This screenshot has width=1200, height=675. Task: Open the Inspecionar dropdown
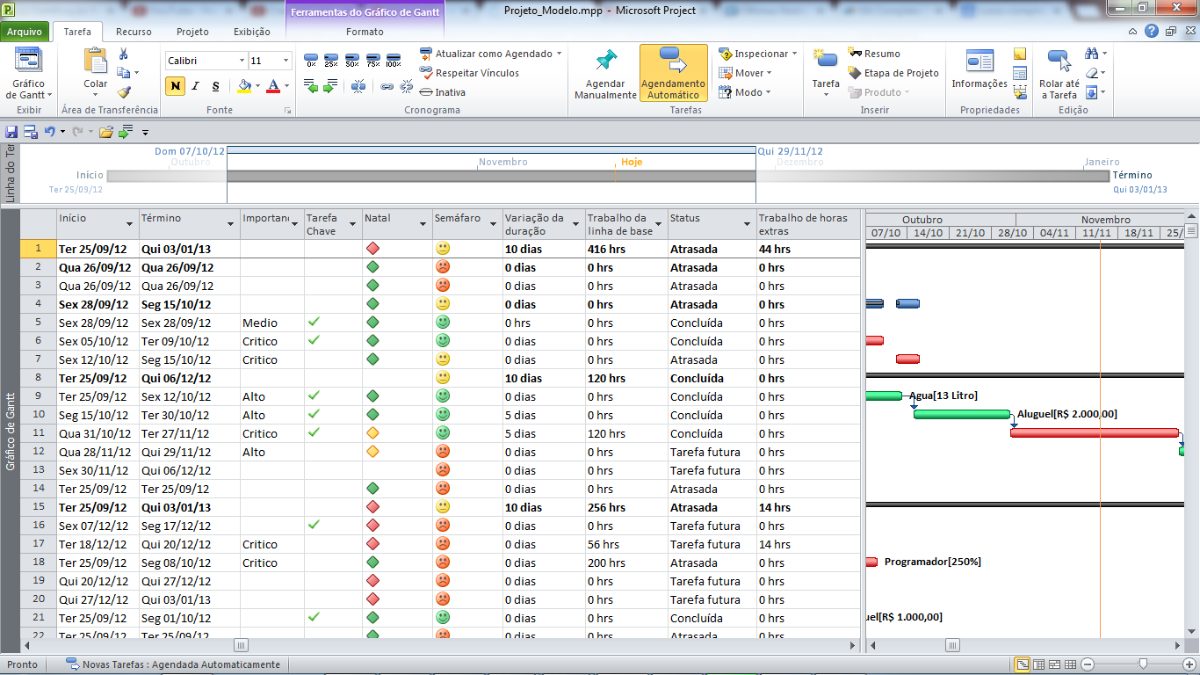(x=795, y=54)
